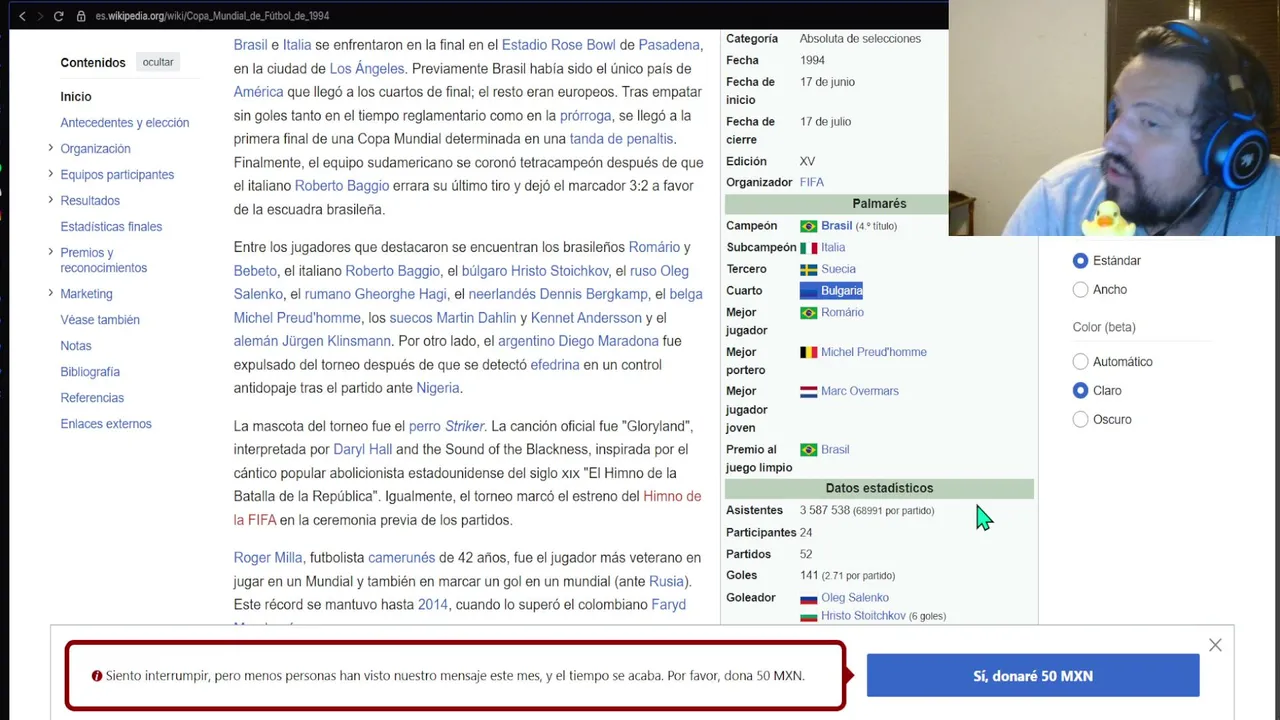Open the Notas section

pos(76,346)
